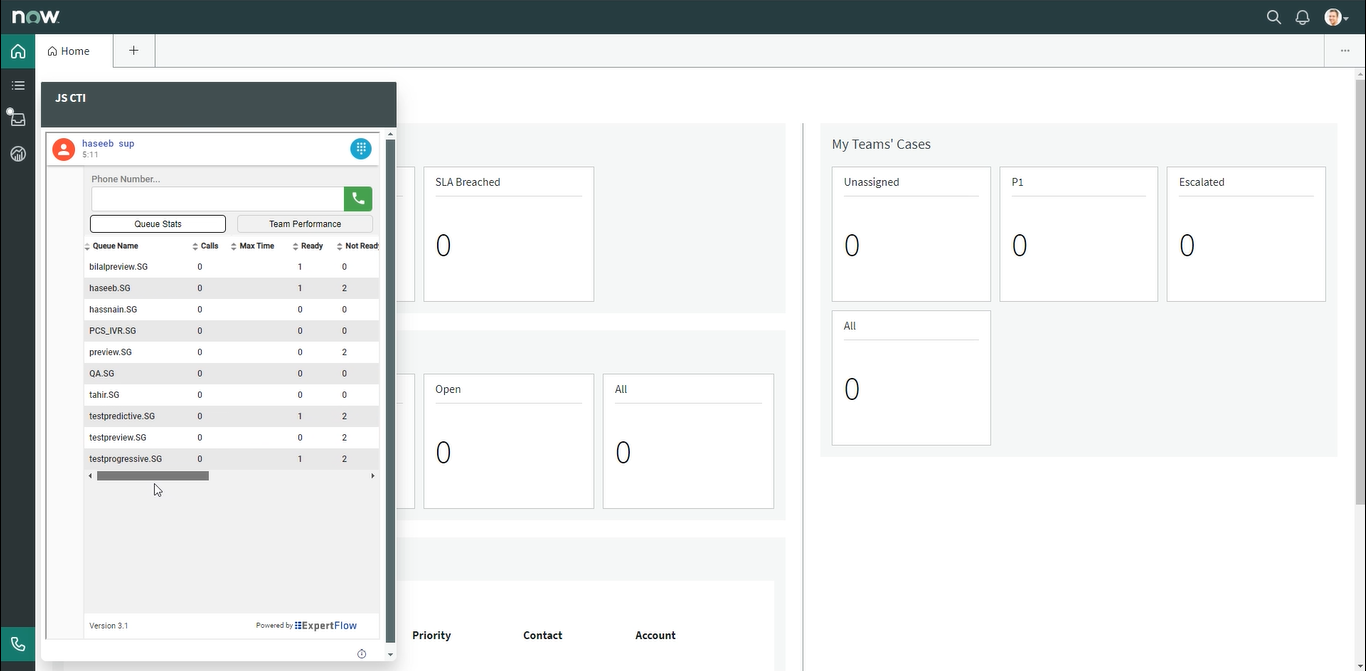Screen dimensions: 1366x671
Task: Sort the table by Queue Name
Action: coord(114,246)
